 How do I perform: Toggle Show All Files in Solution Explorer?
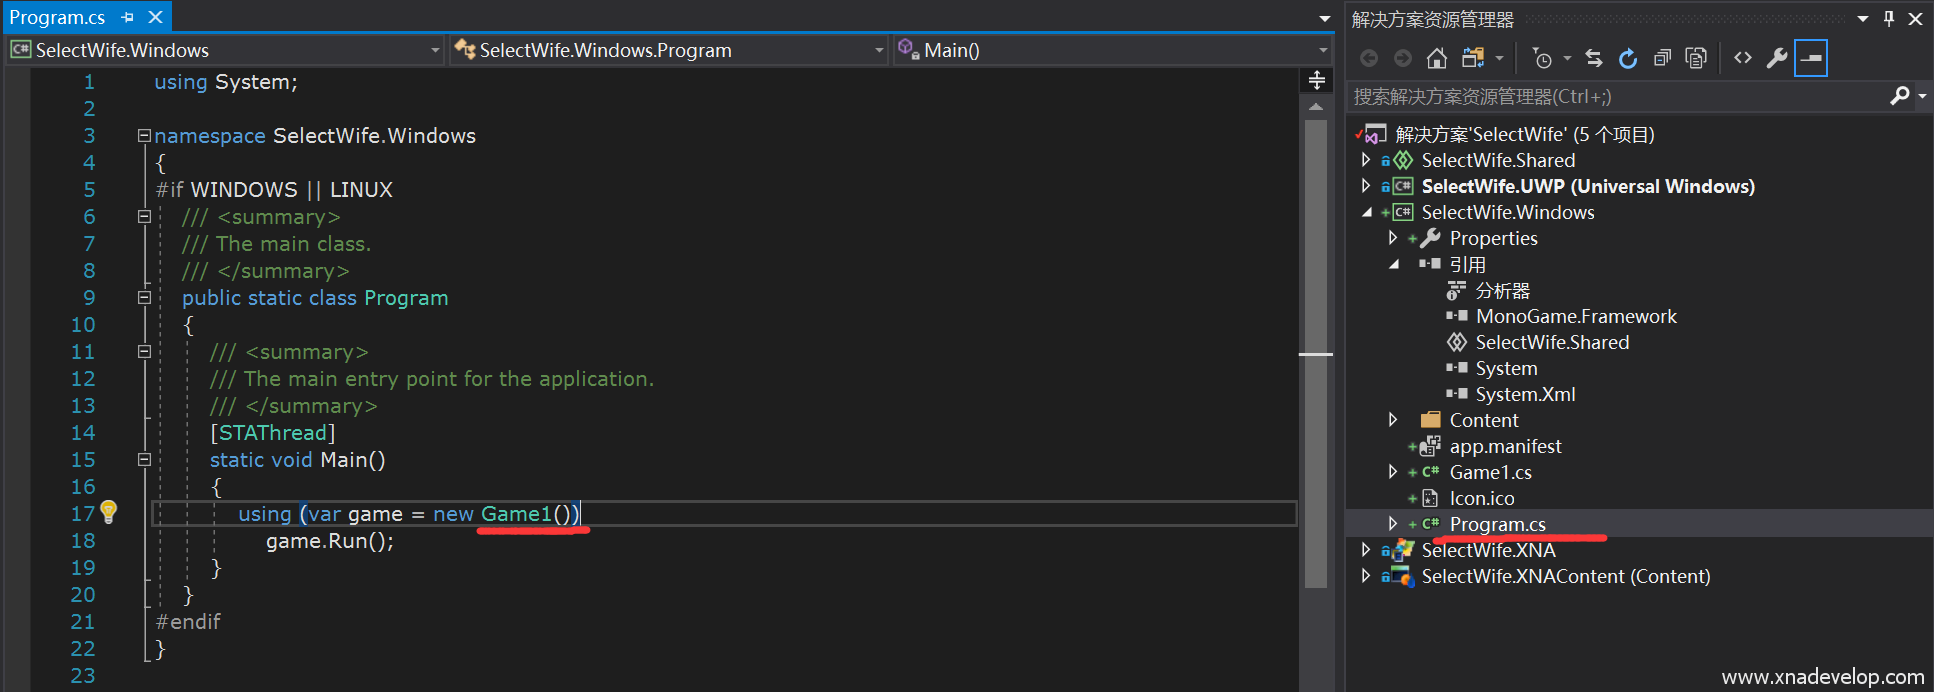click(1696, 59)
